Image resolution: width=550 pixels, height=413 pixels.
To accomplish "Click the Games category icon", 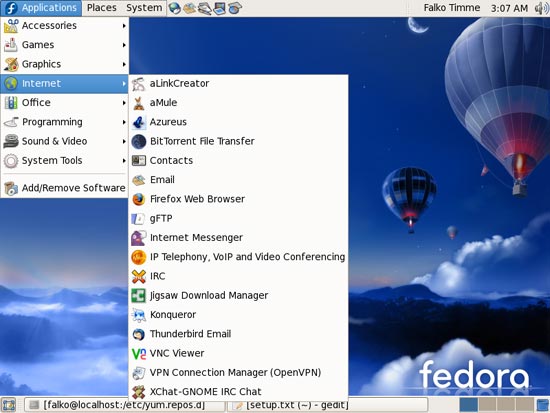I will 11,45.
